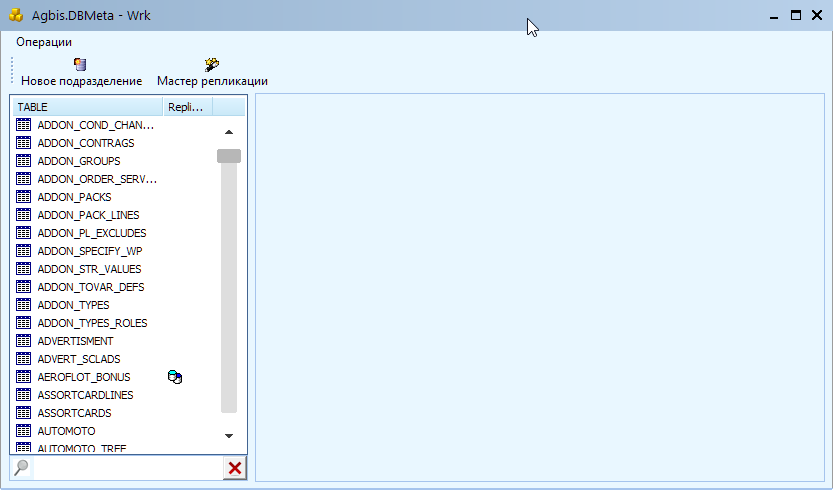Viewport: 833px width, 490px height.
Task: Select the ADDON_ORDER_SERV... table name
Action: click(x=97, y=179)
